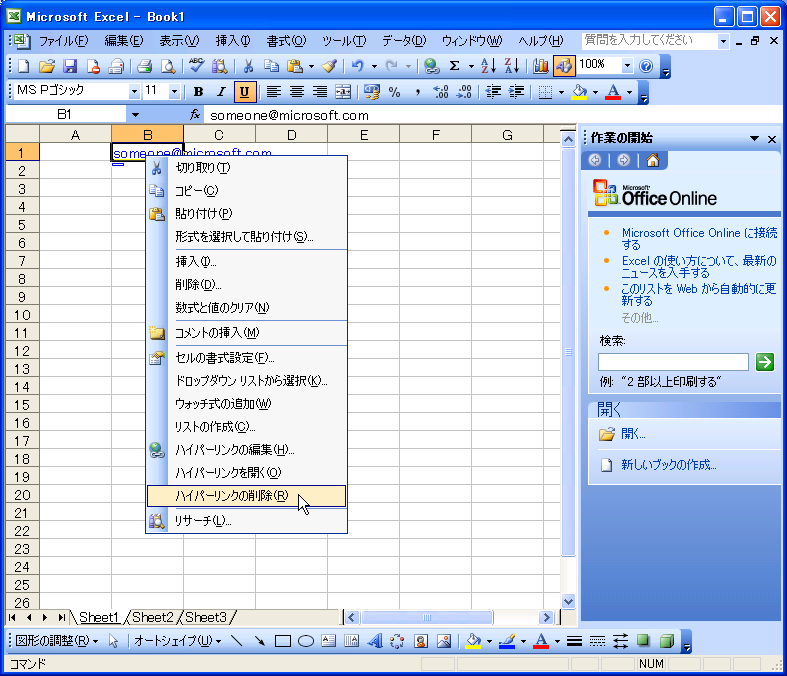Click the Open file toolbar icon
Screen dimensions: 787x676
[47, 66]
